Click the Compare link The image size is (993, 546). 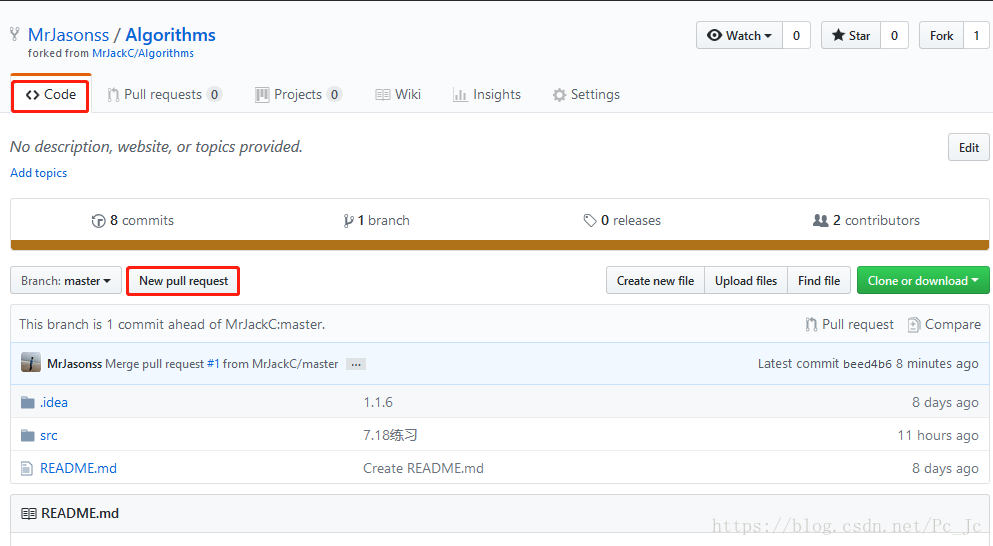(x=944, y=324)
